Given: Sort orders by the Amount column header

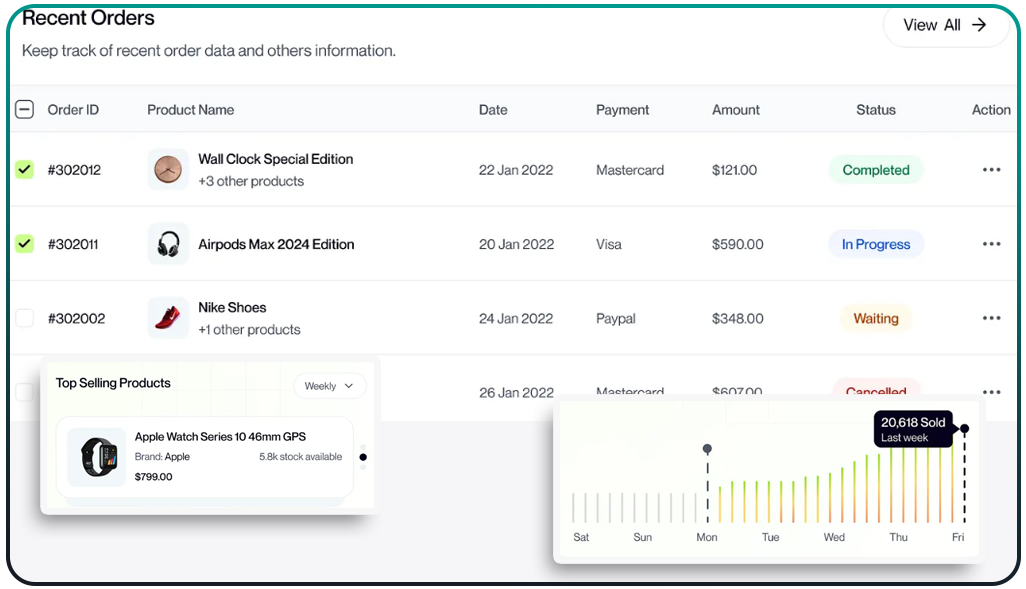Looking at the screenshot, I should (735, 110).
